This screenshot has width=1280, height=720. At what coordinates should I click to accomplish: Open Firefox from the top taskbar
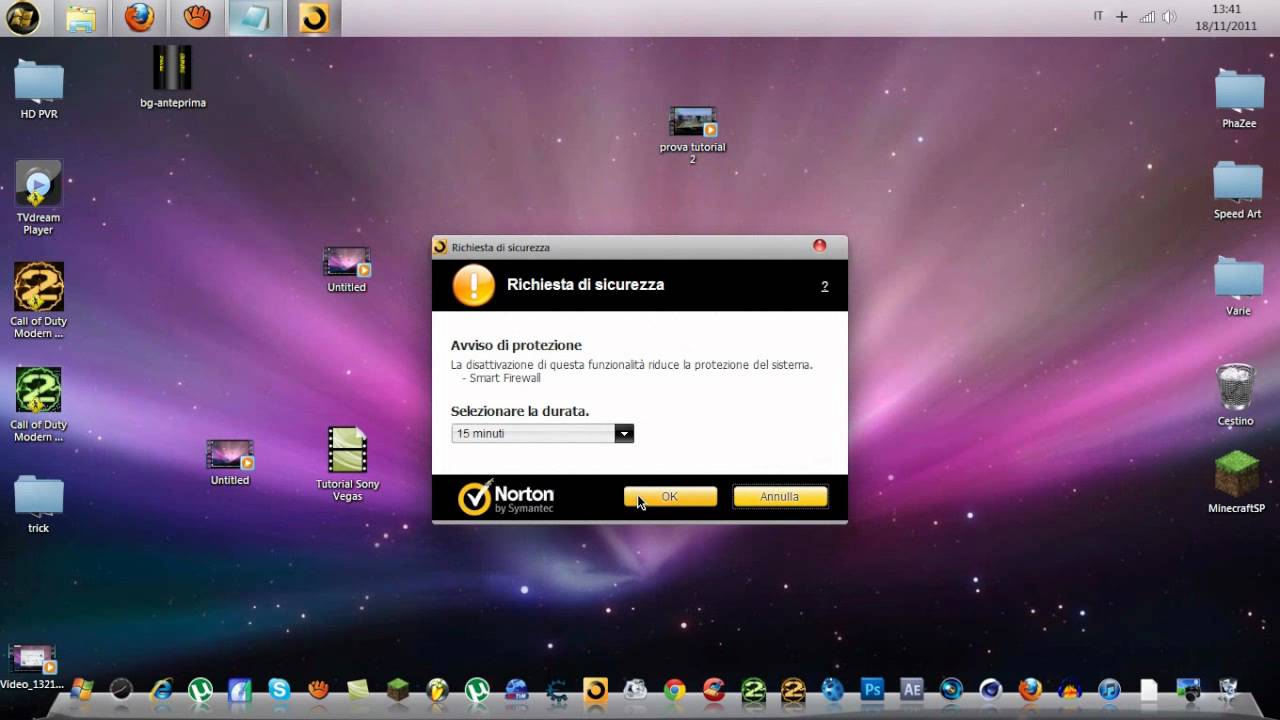tap(139, 17)
